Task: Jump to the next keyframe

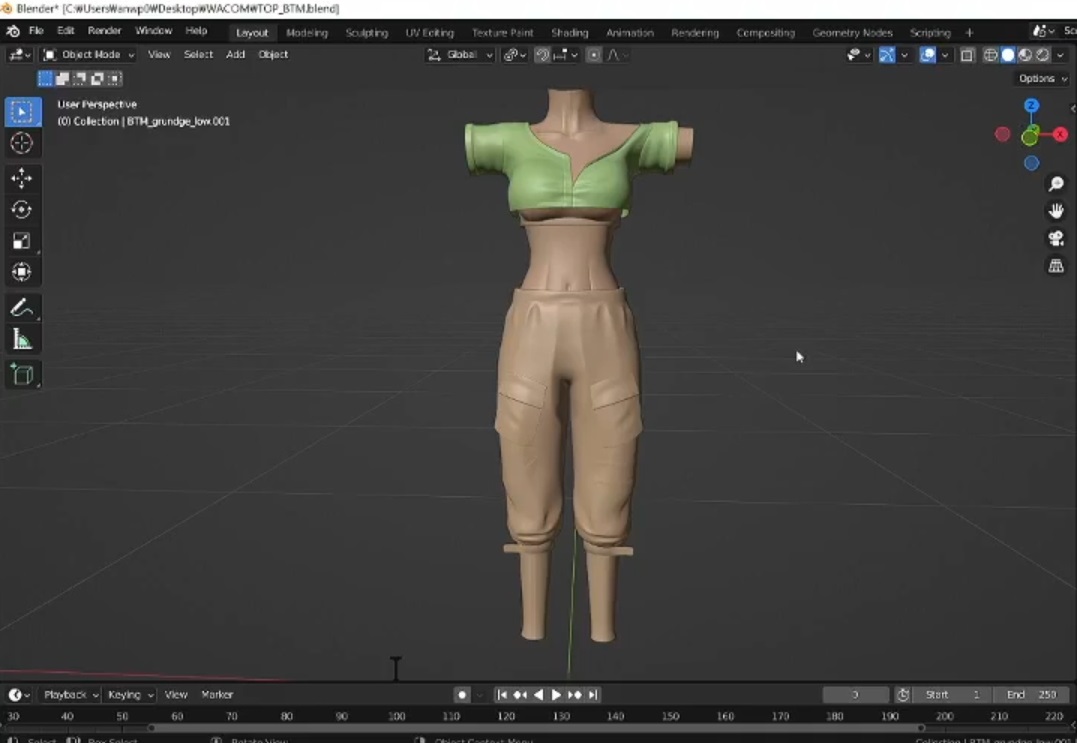Action: click(575, 695)
